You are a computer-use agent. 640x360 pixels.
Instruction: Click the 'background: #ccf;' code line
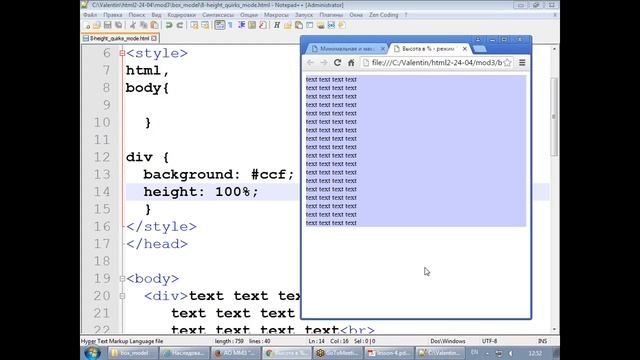(218, 175)
